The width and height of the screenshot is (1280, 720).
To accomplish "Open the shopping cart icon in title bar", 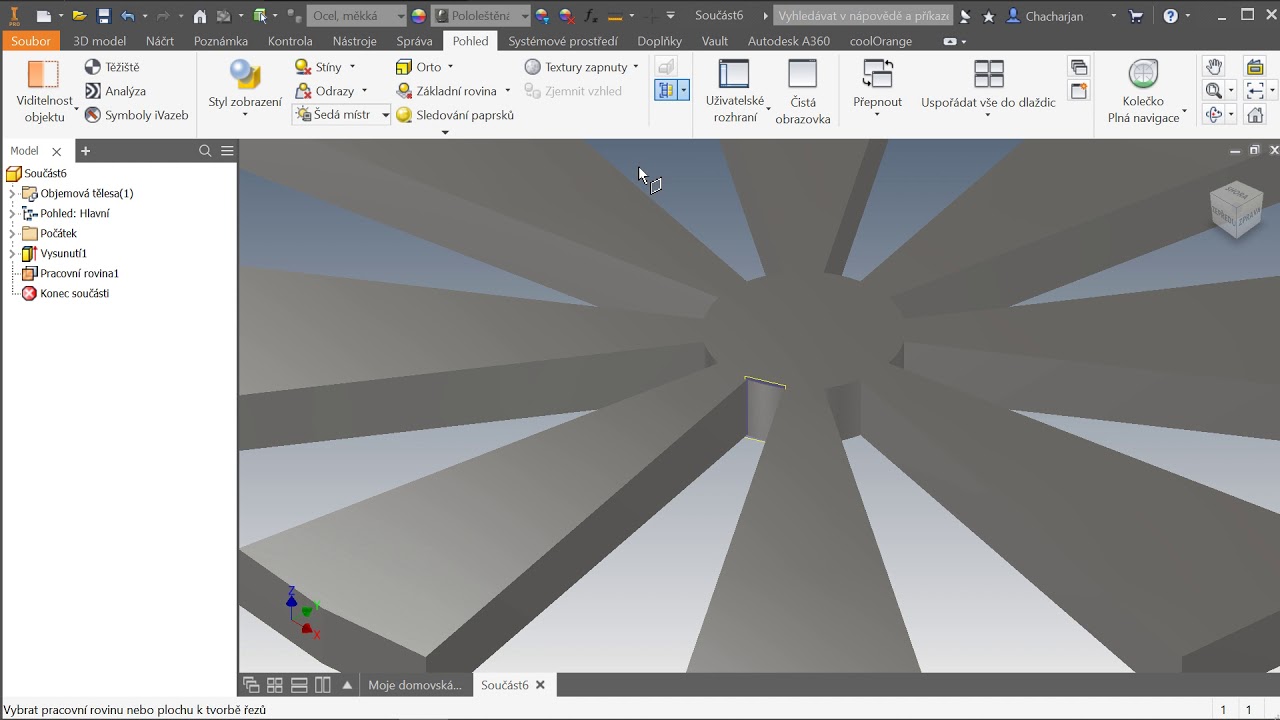I will click(1136, 16).
